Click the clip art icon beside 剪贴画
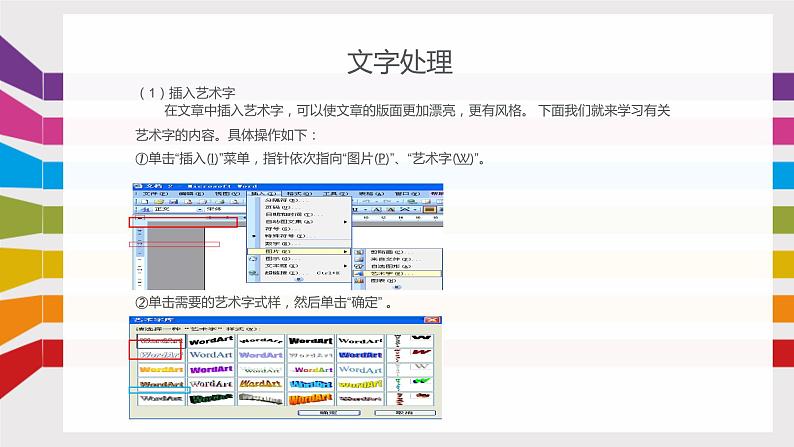The width and height of the screenshot is (794, 447). tap(359, 252)
